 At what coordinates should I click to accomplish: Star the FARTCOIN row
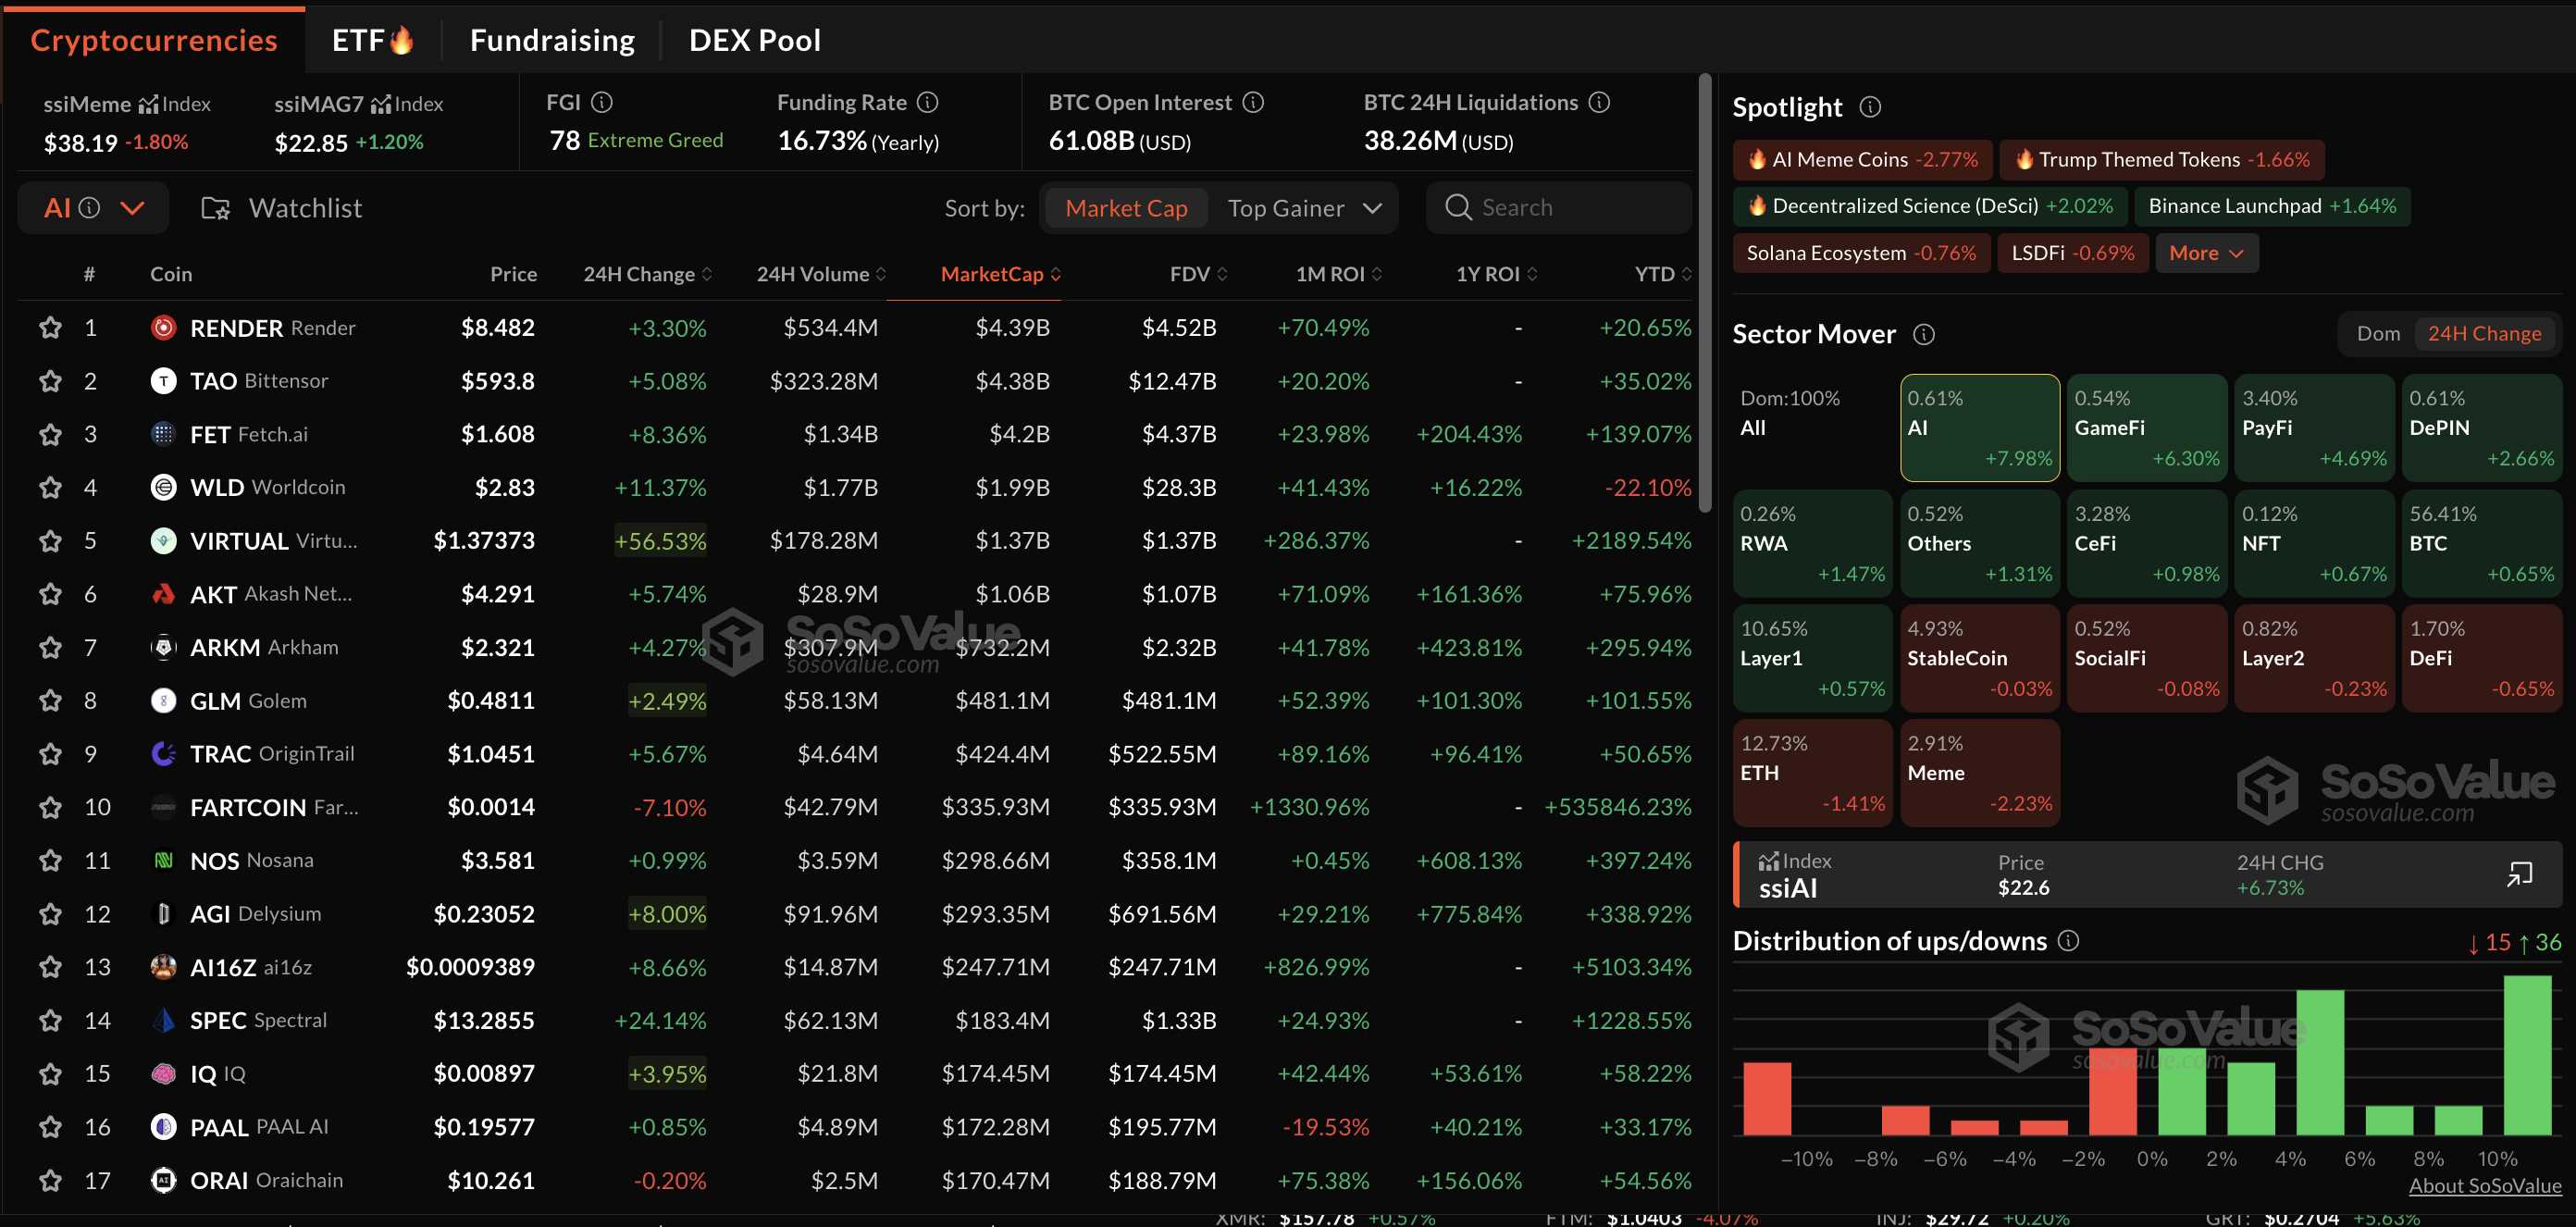(x=50, y=807)
